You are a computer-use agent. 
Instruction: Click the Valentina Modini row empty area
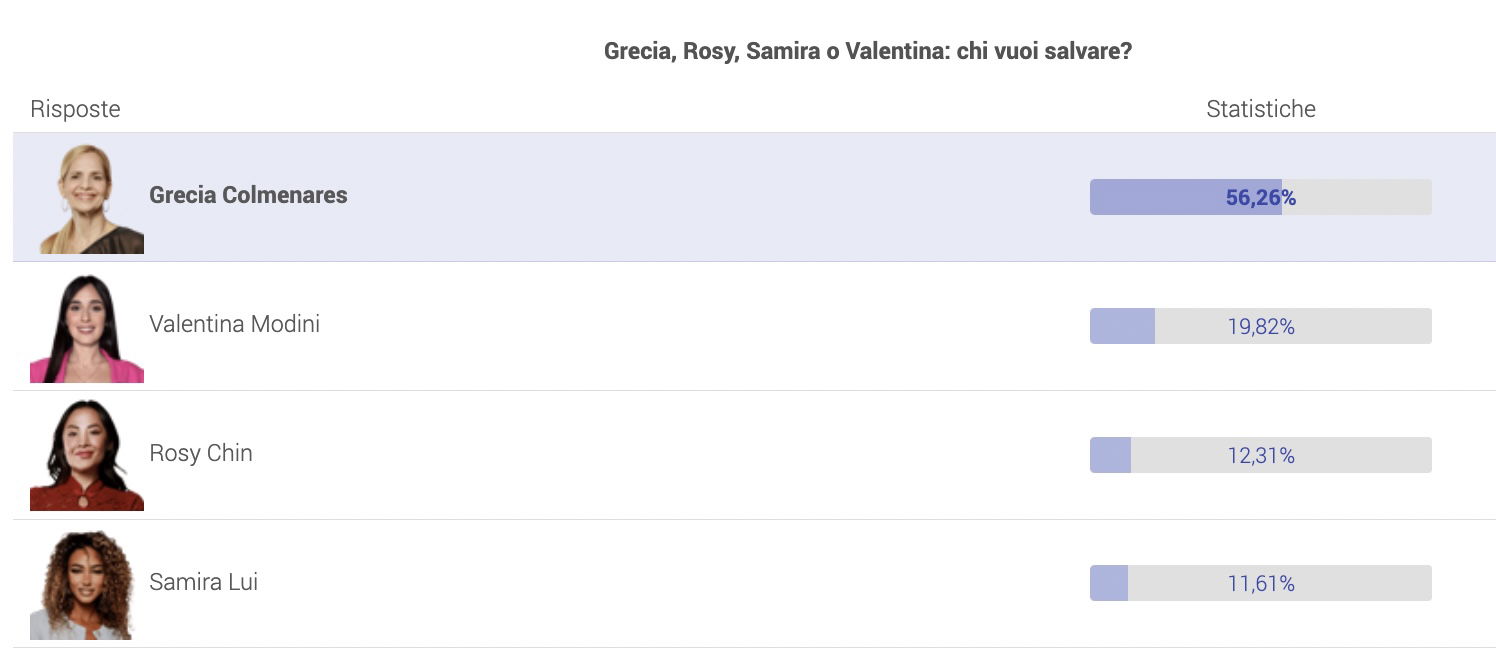click(700, 326)
